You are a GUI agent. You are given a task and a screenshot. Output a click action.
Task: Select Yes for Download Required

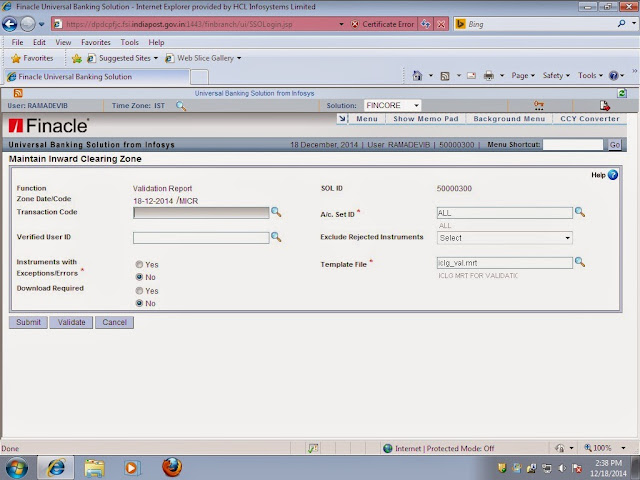pos(139,291)
